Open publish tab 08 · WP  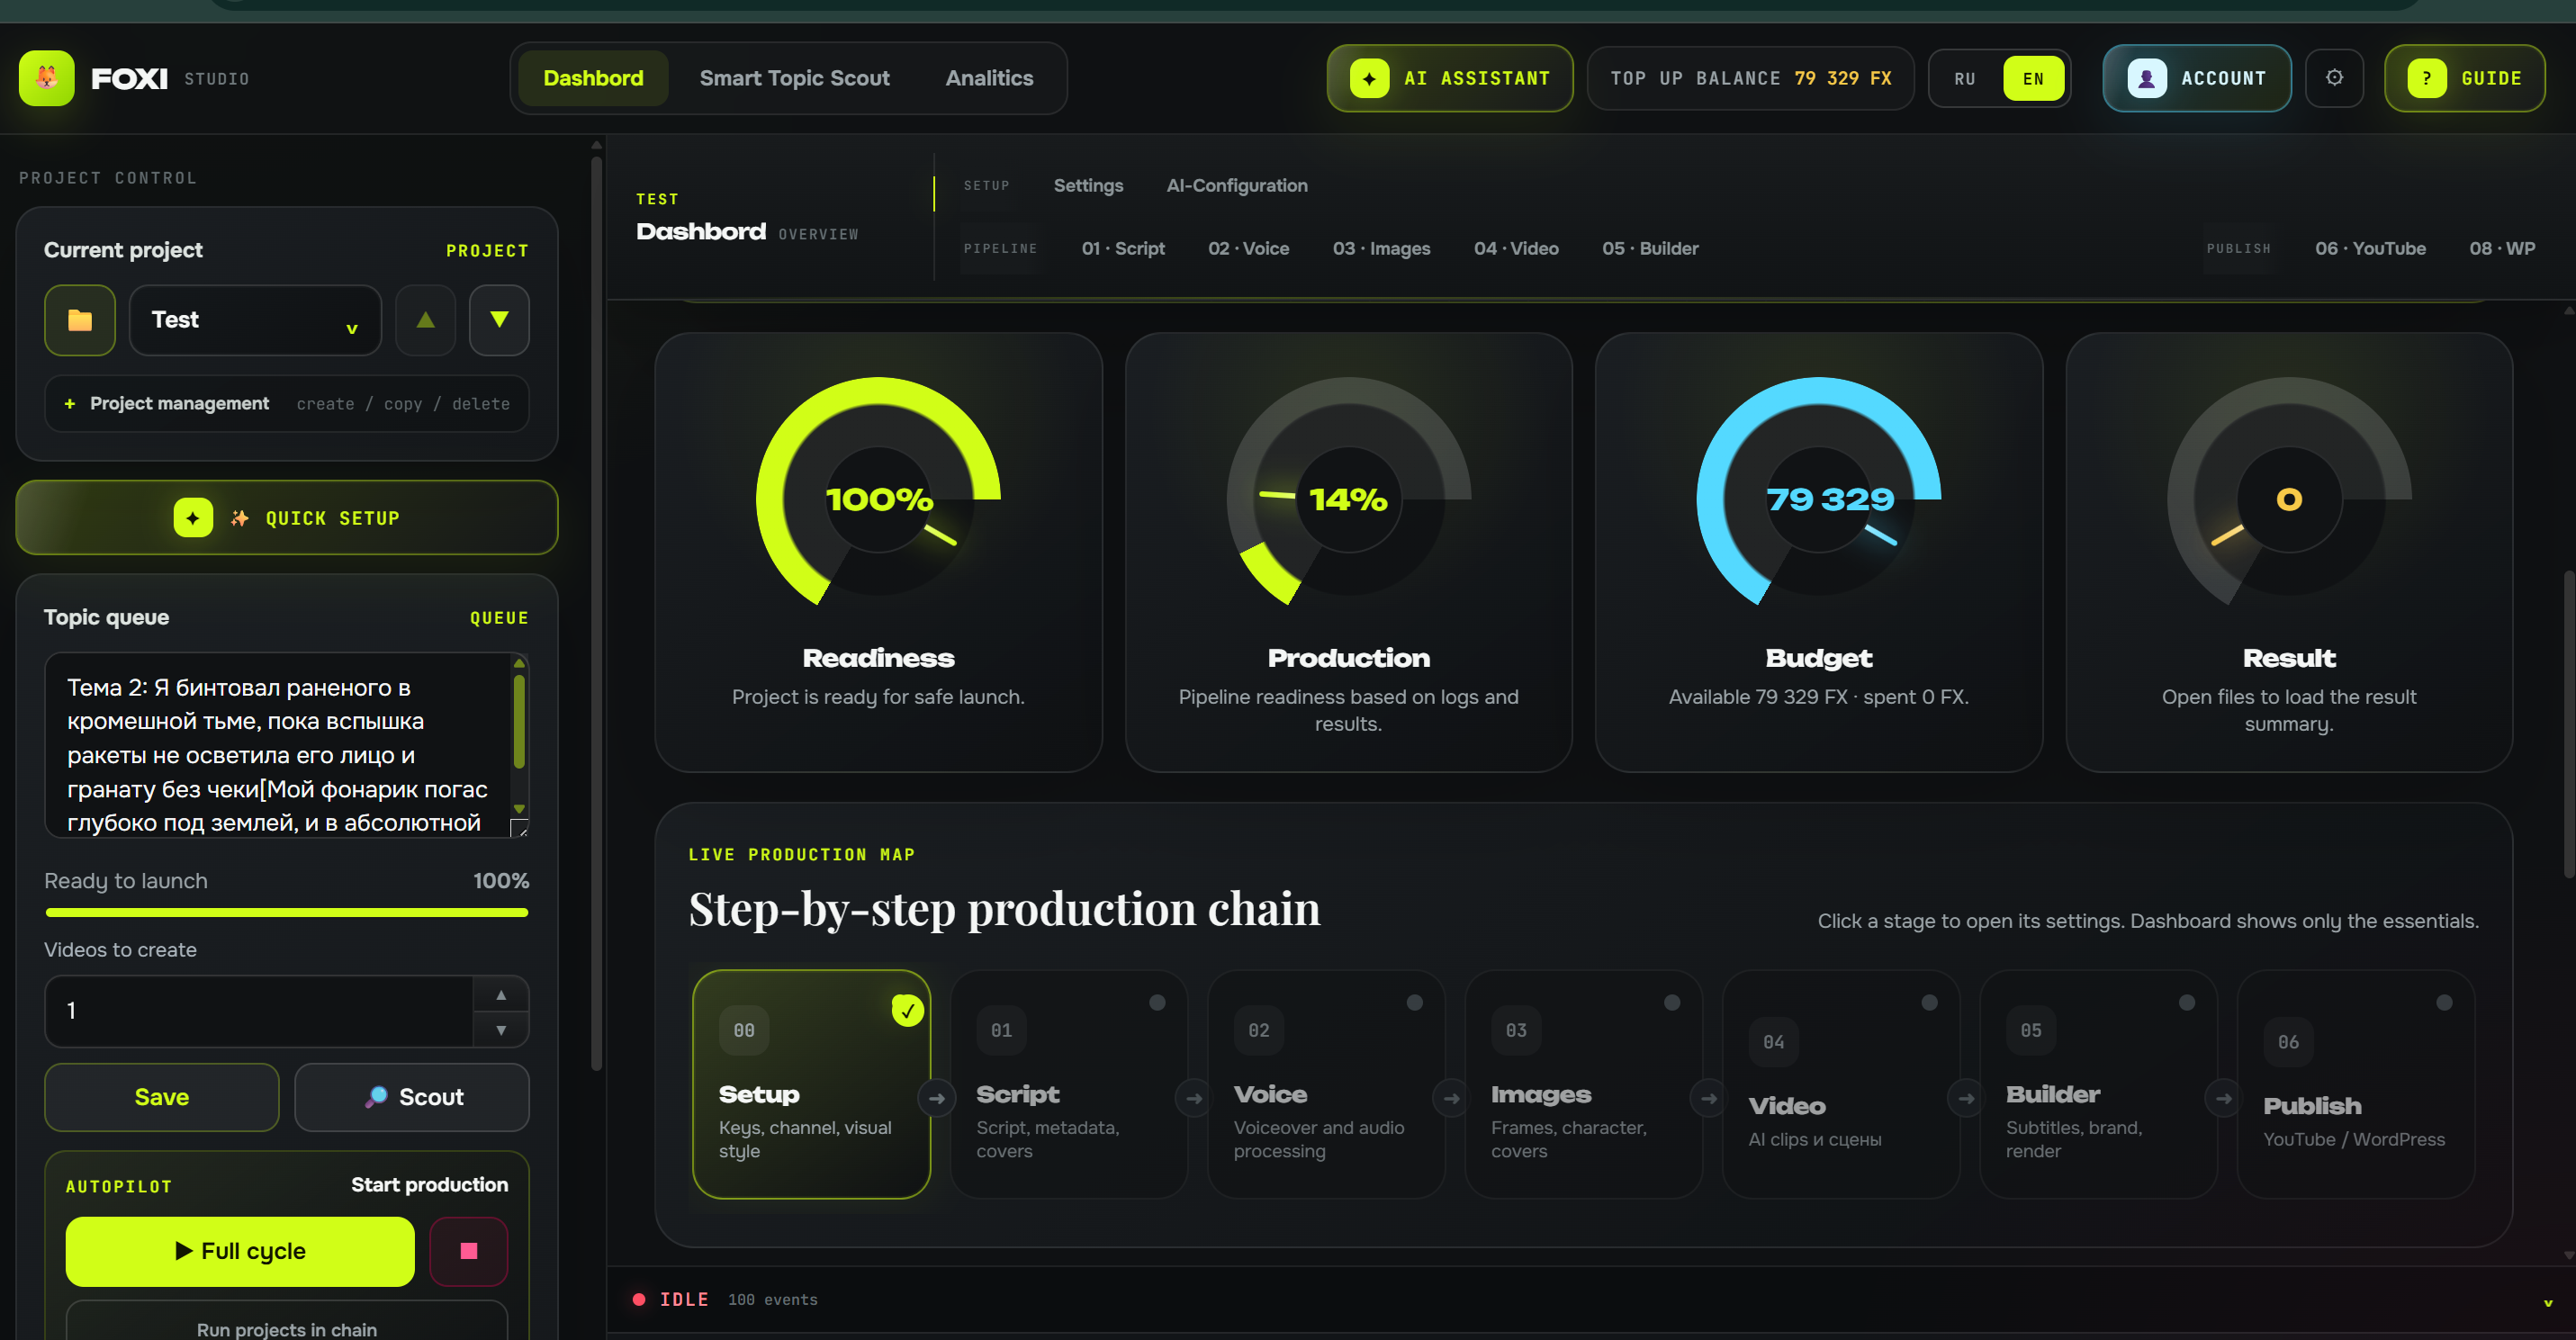(2502, 248)
